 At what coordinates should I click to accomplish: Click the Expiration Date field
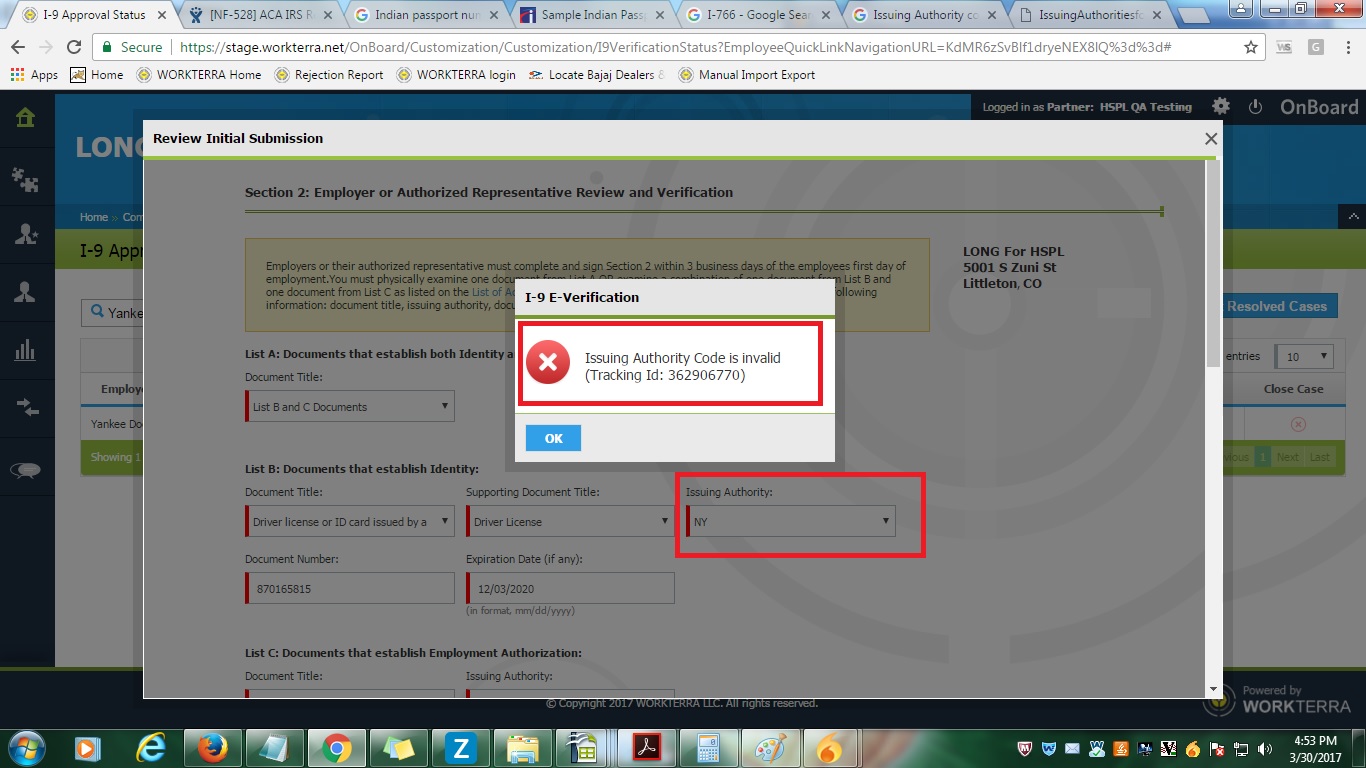570,589
